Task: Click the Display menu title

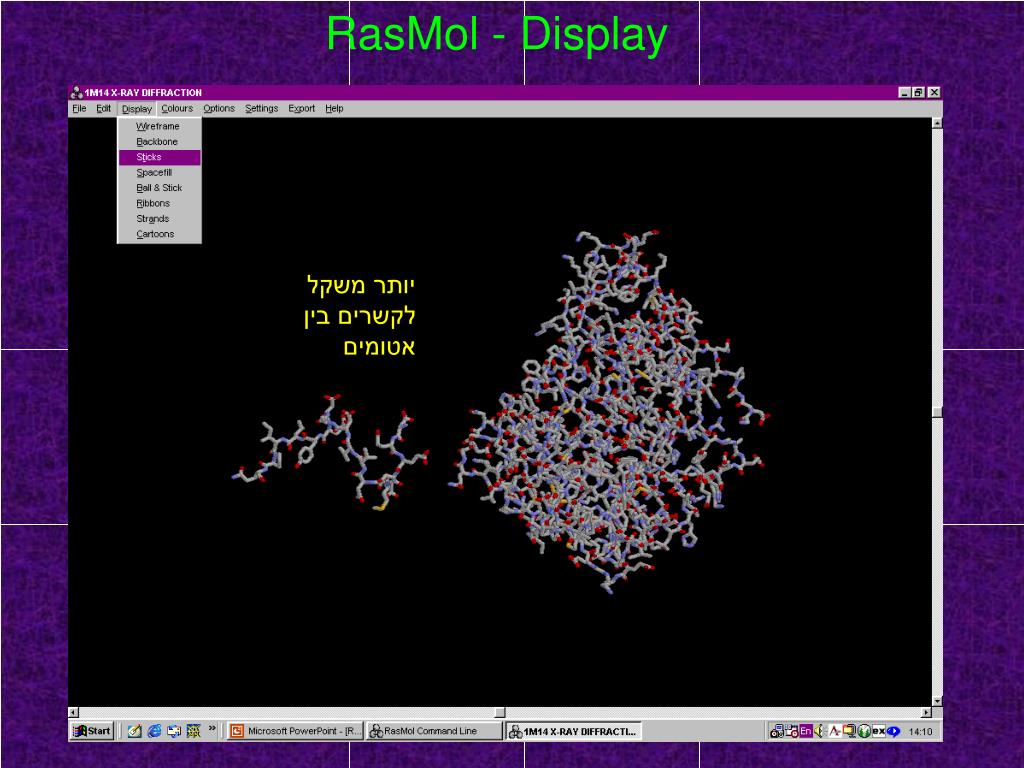Action: click(136, 109)
